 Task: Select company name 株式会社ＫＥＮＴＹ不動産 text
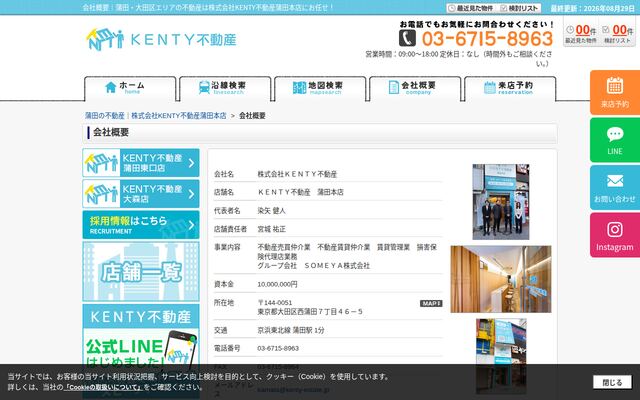(297, 174)
